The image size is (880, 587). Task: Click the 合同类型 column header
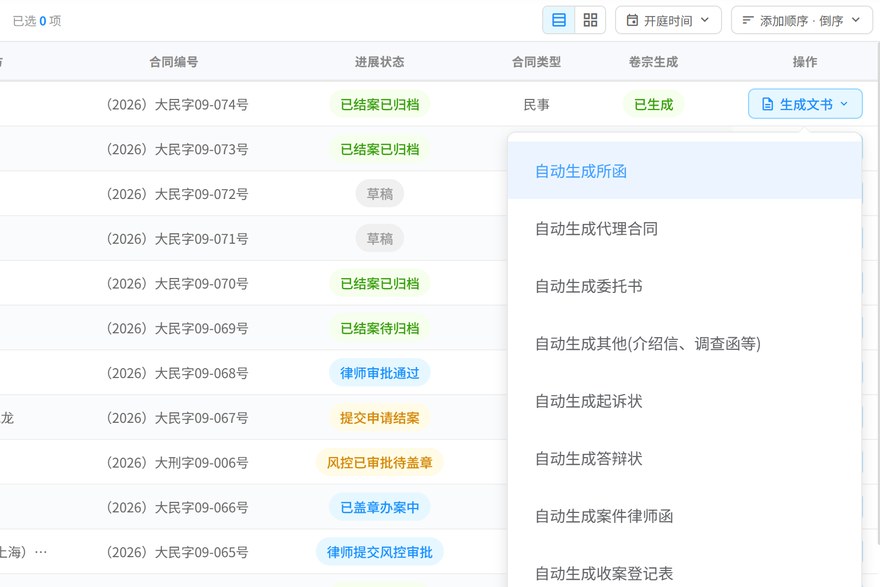[x=536, y=62]
